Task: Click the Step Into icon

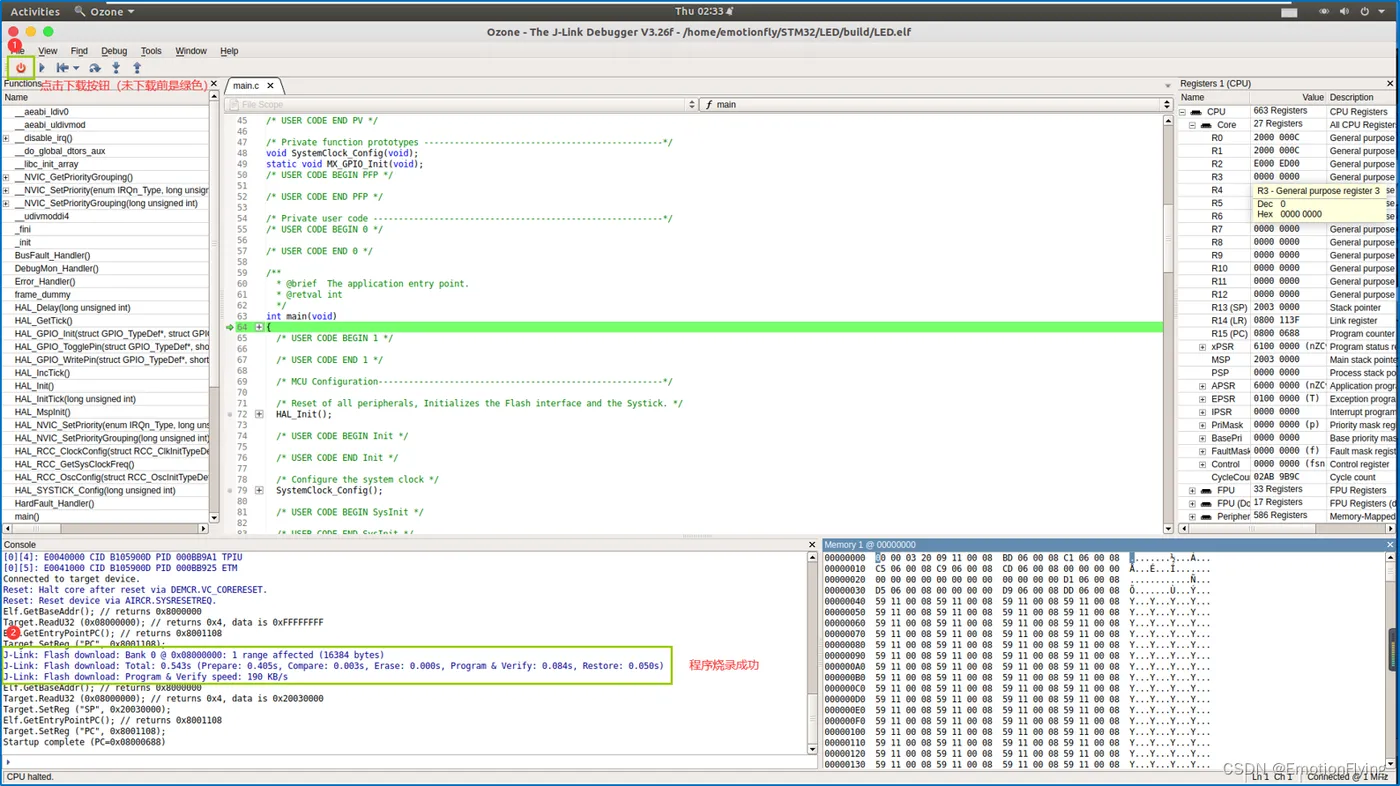Action: 116,68
